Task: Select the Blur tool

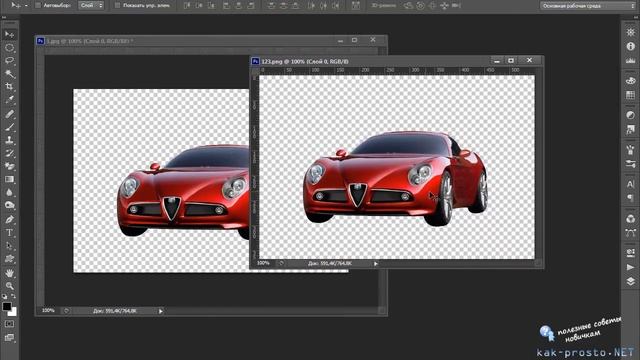Action: [x=9, y=192]
